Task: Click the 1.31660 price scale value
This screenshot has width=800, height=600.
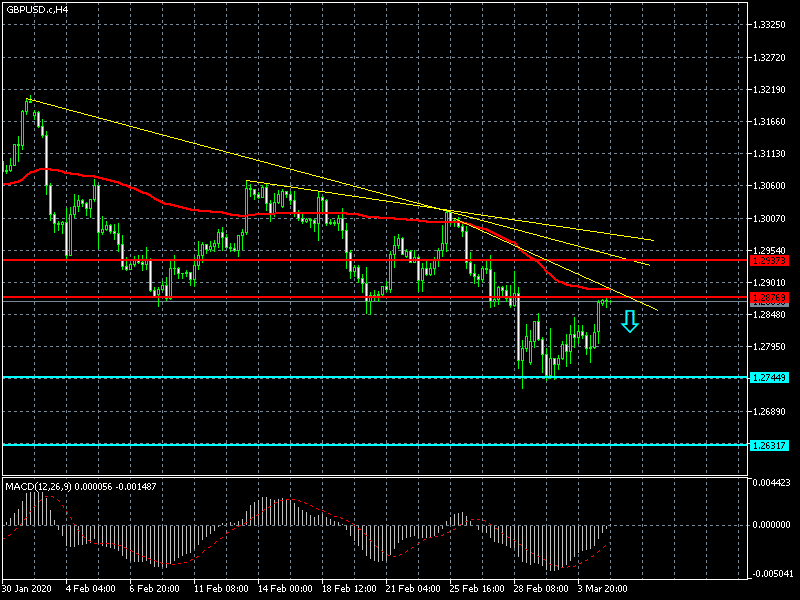Action: point(771,122)
